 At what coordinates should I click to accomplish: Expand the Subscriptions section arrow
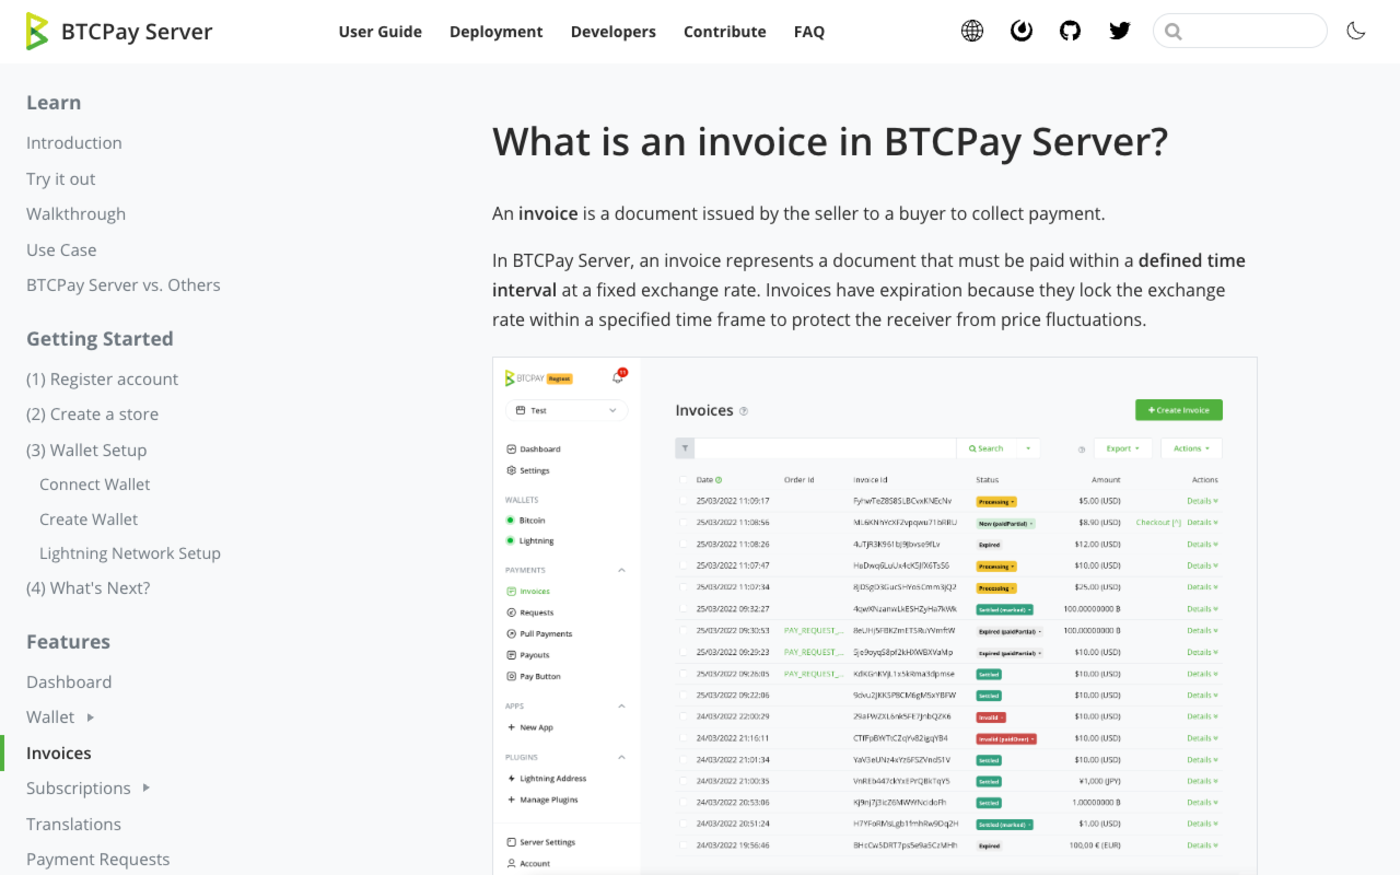tap(146, 788)
